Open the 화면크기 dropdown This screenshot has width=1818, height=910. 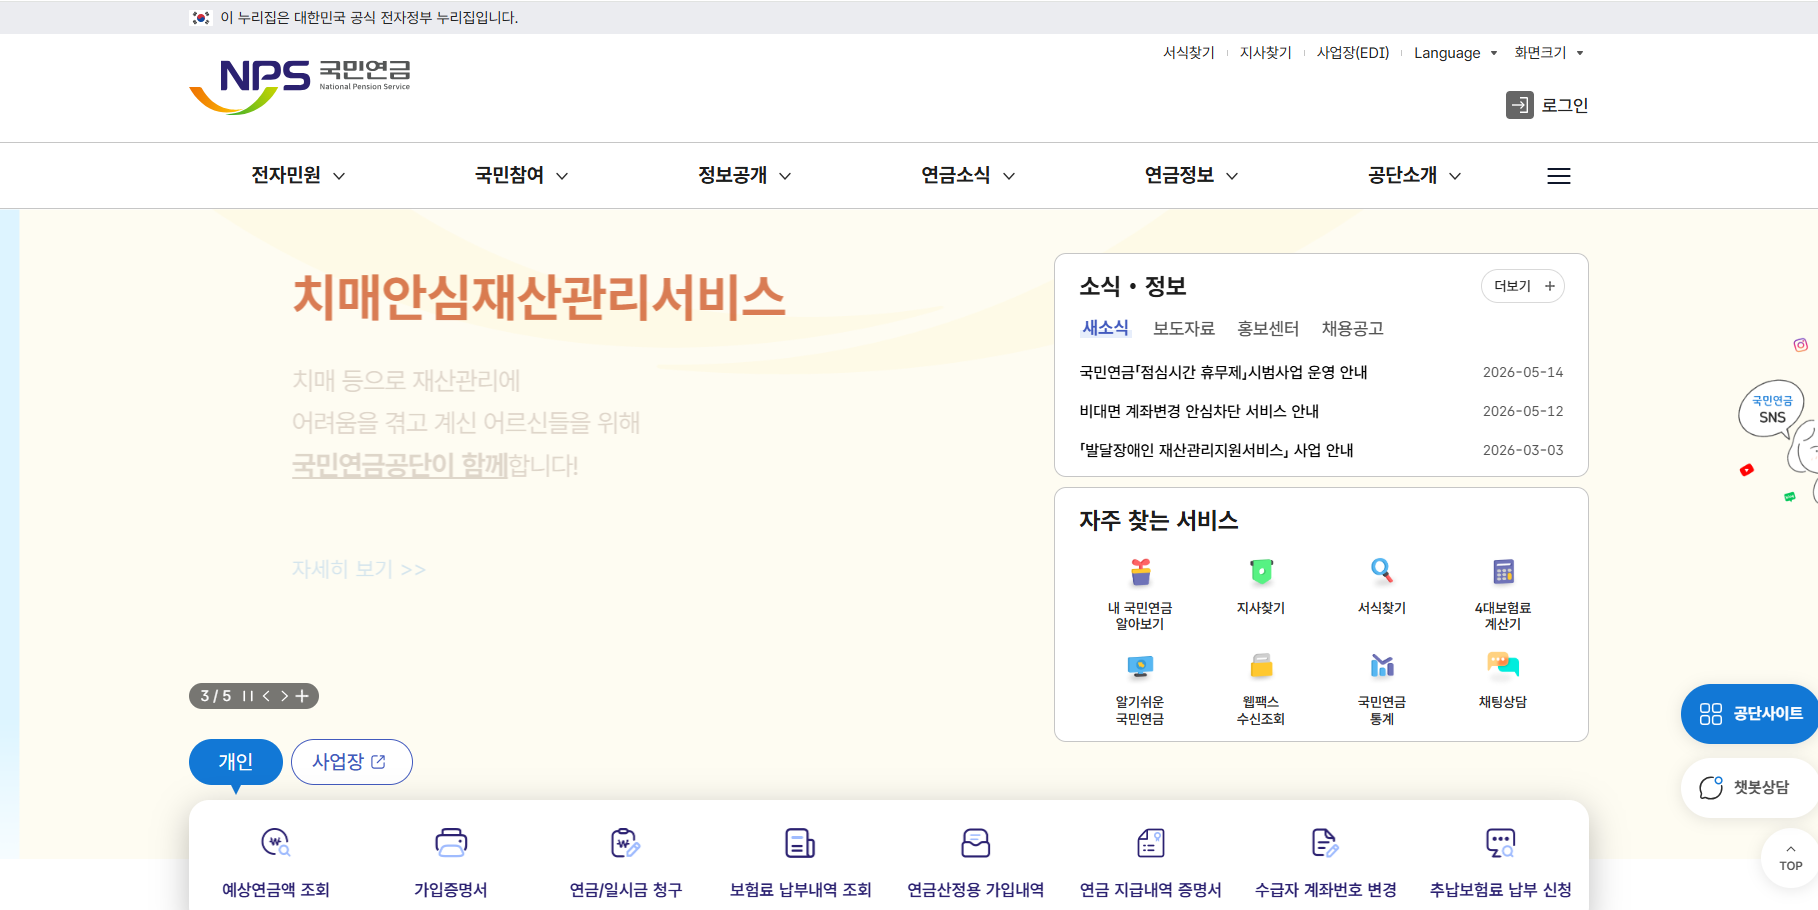pos(1549,53)
